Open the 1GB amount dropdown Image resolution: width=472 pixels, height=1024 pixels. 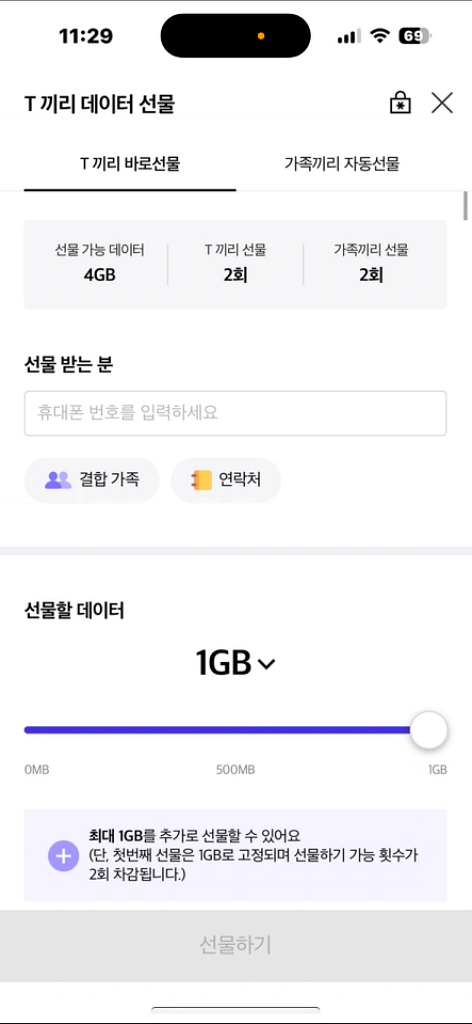click(236, 664)
